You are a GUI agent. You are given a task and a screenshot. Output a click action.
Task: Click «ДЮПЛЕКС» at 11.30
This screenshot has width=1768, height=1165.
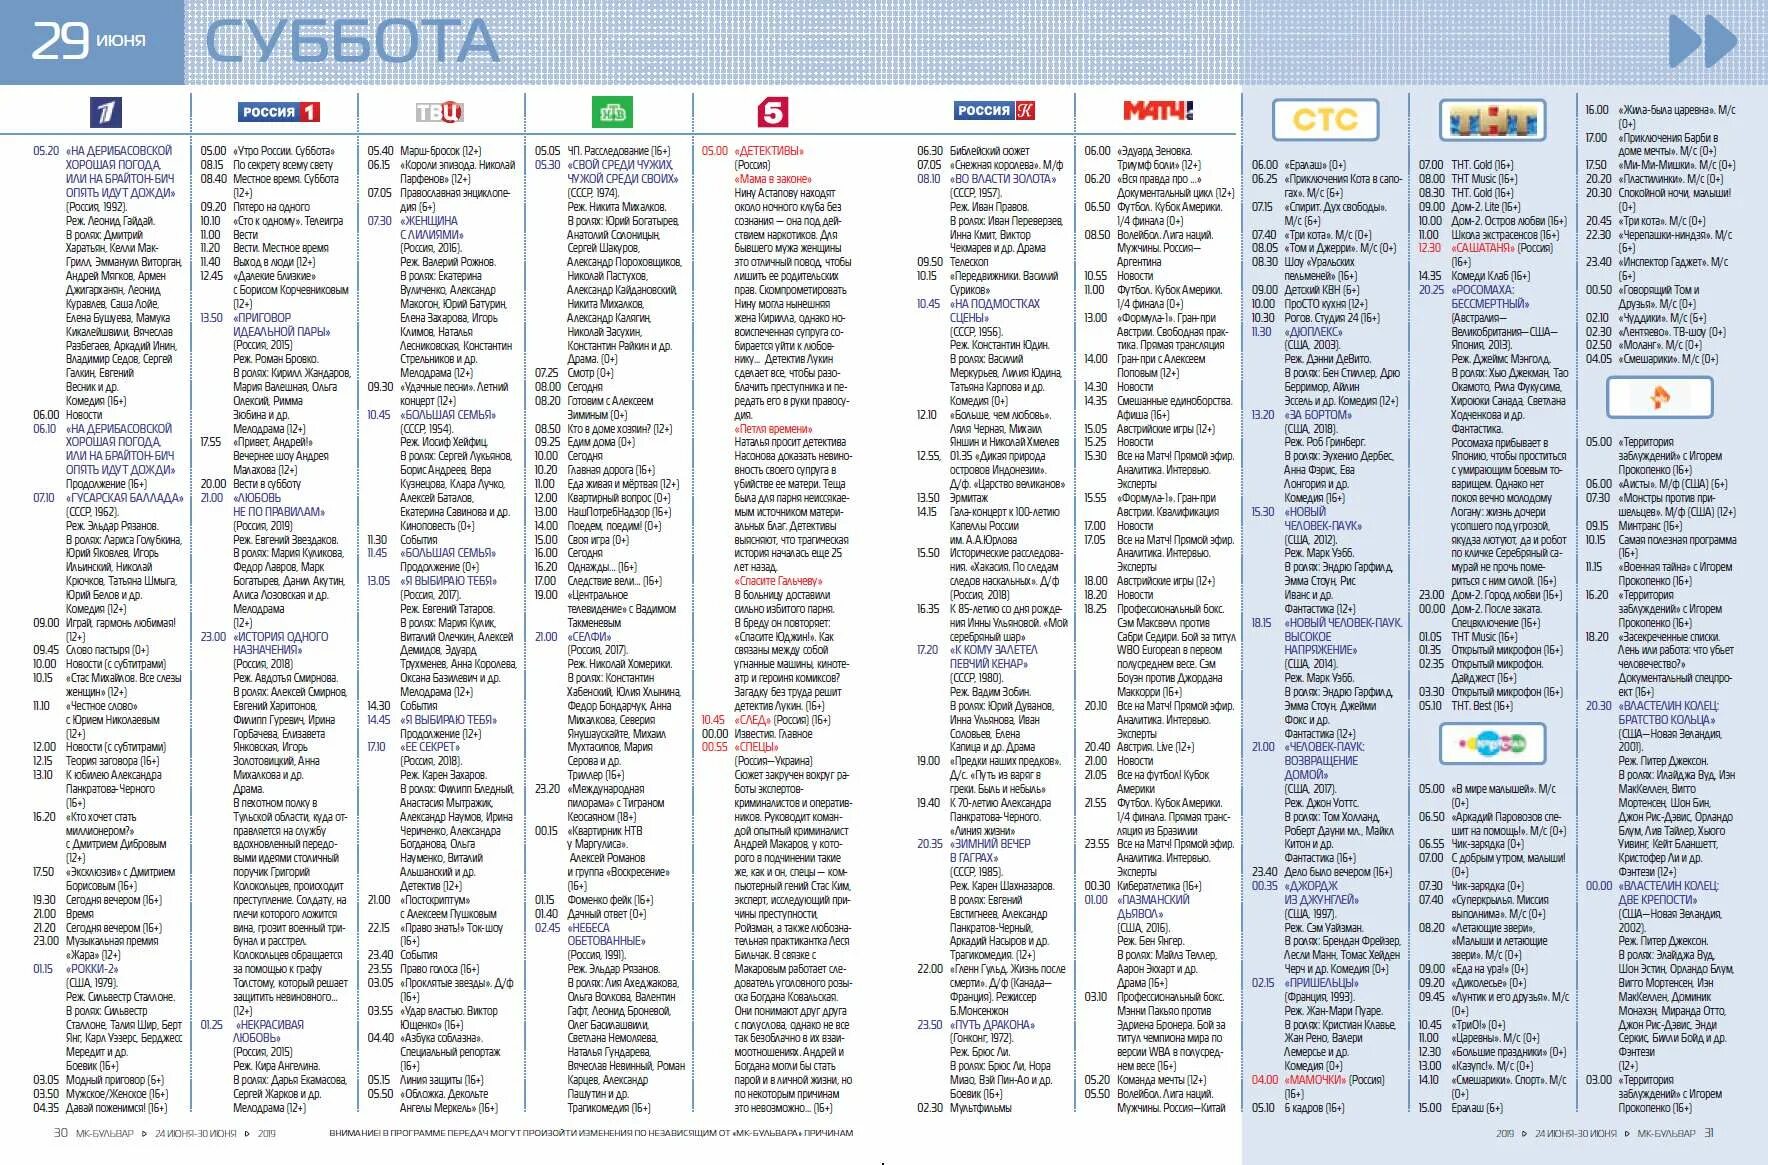pyautogui.click(x=1314, y=332)
